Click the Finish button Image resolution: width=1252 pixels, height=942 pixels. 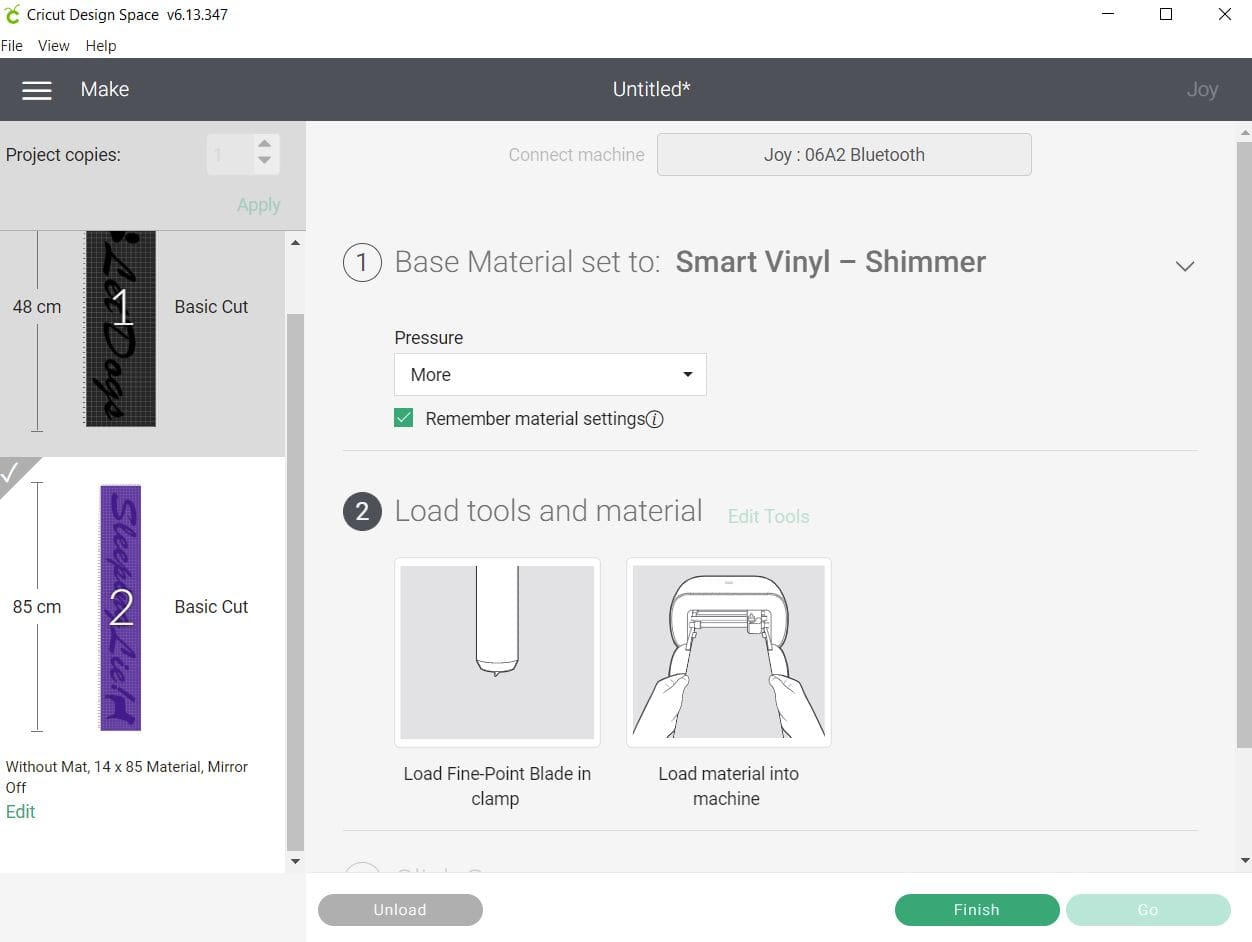pyautogui.click(x=977, y=910)
